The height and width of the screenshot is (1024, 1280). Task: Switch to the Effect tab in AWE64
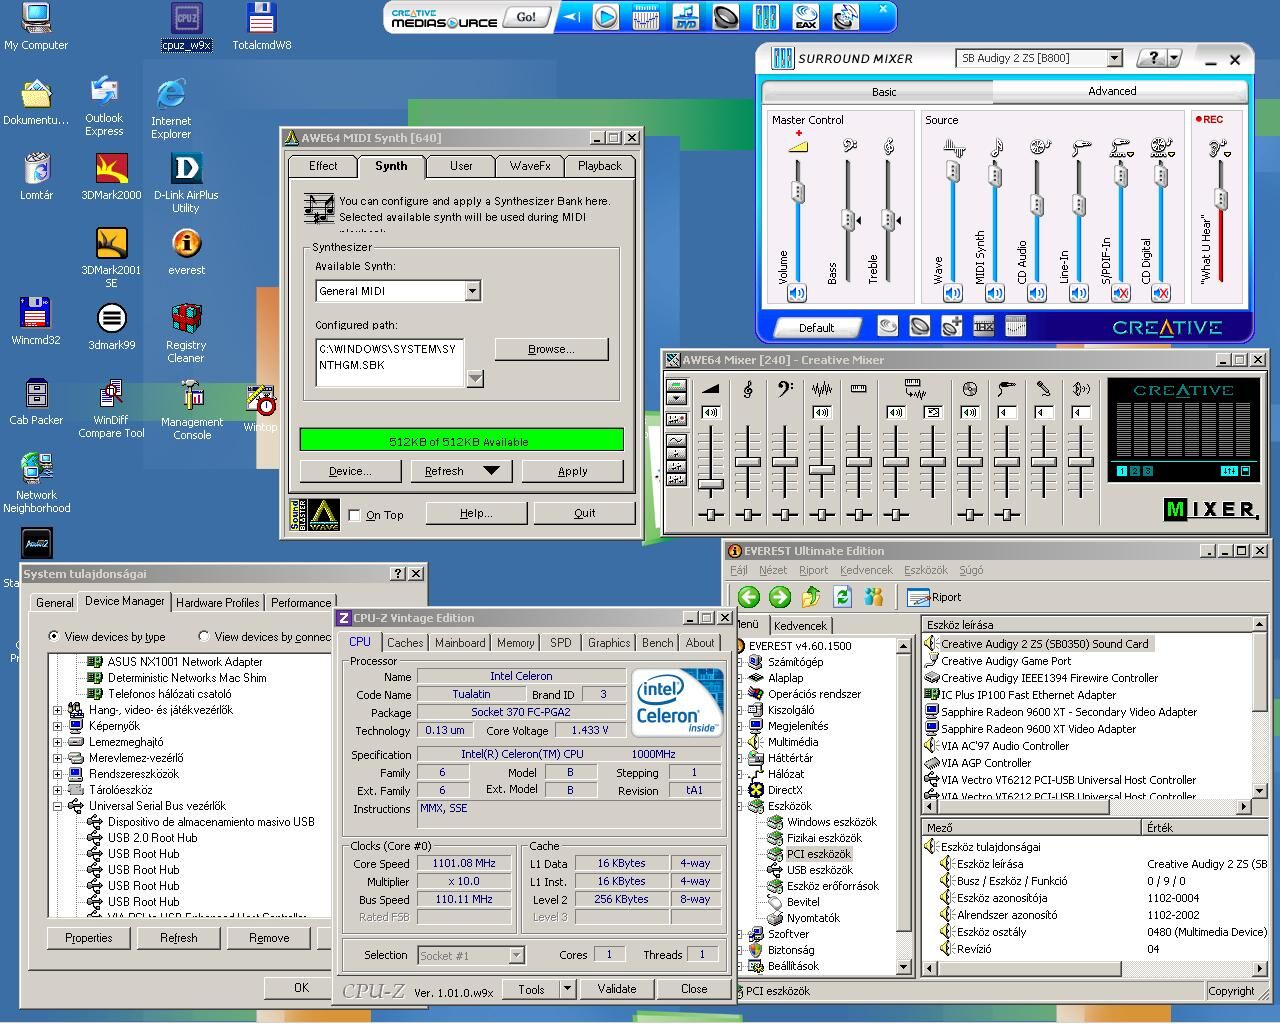pos(323,166)
